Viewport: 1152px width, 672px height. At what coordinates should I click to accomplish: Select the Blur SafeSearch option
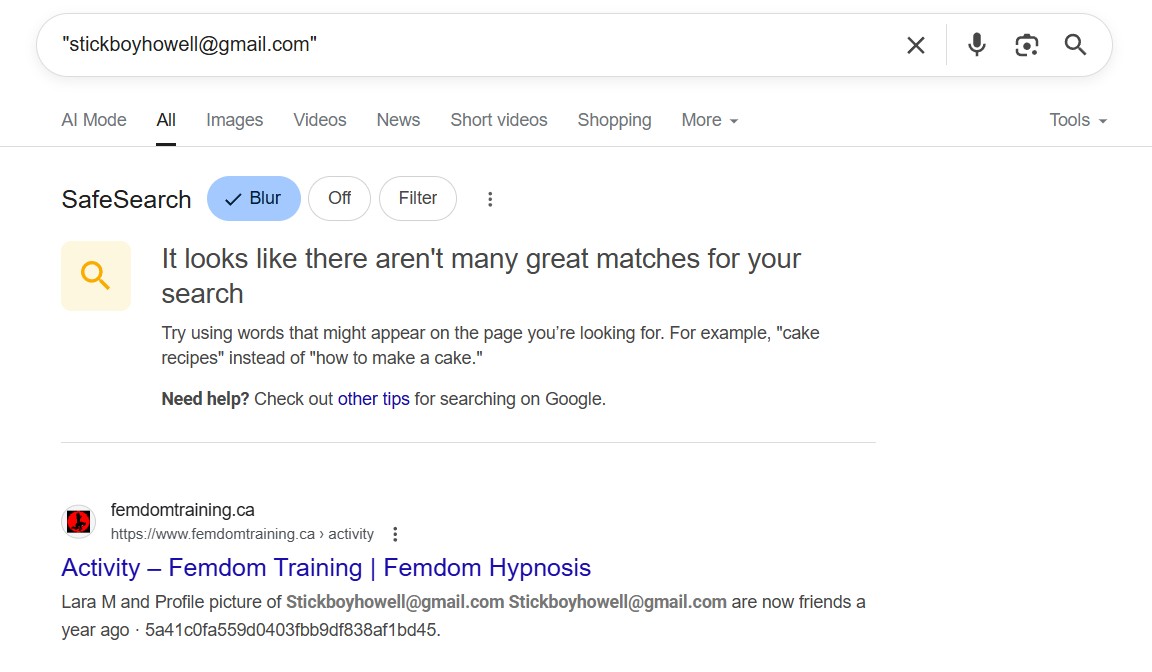254,199
